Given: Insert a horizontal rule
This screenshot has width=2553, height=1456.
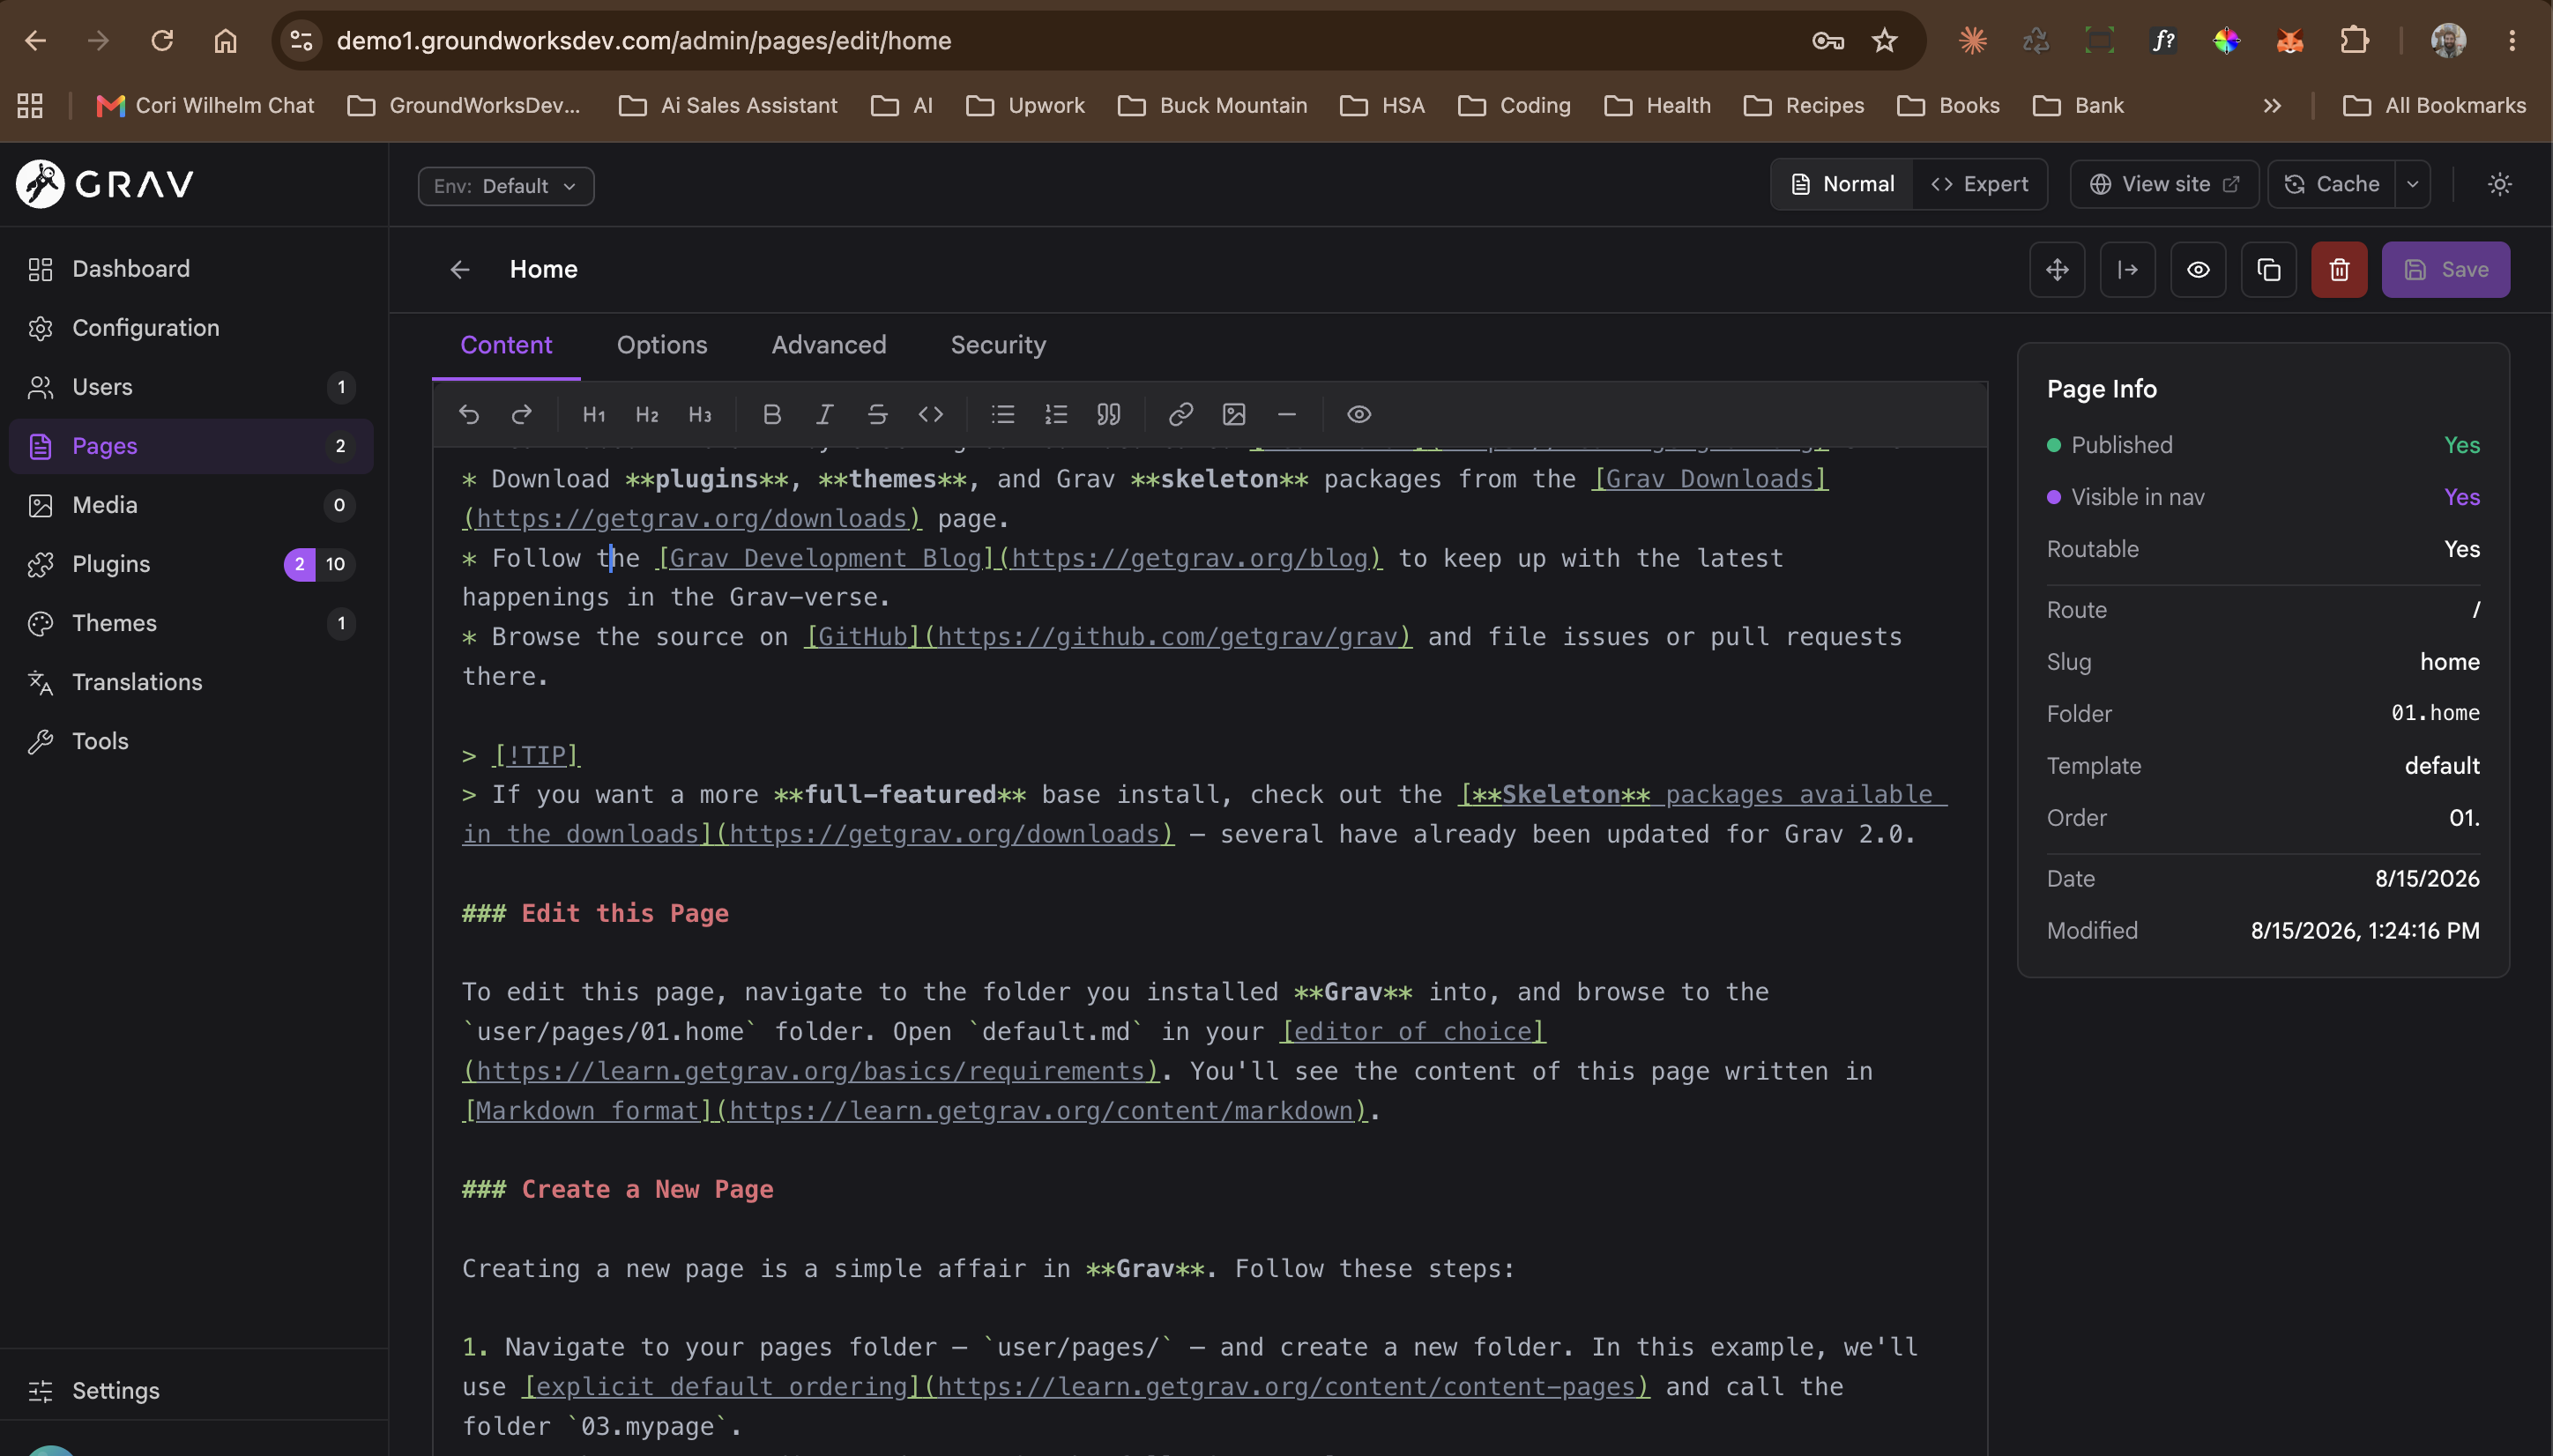Looking at the screenshot, I should pos(1287,414).
